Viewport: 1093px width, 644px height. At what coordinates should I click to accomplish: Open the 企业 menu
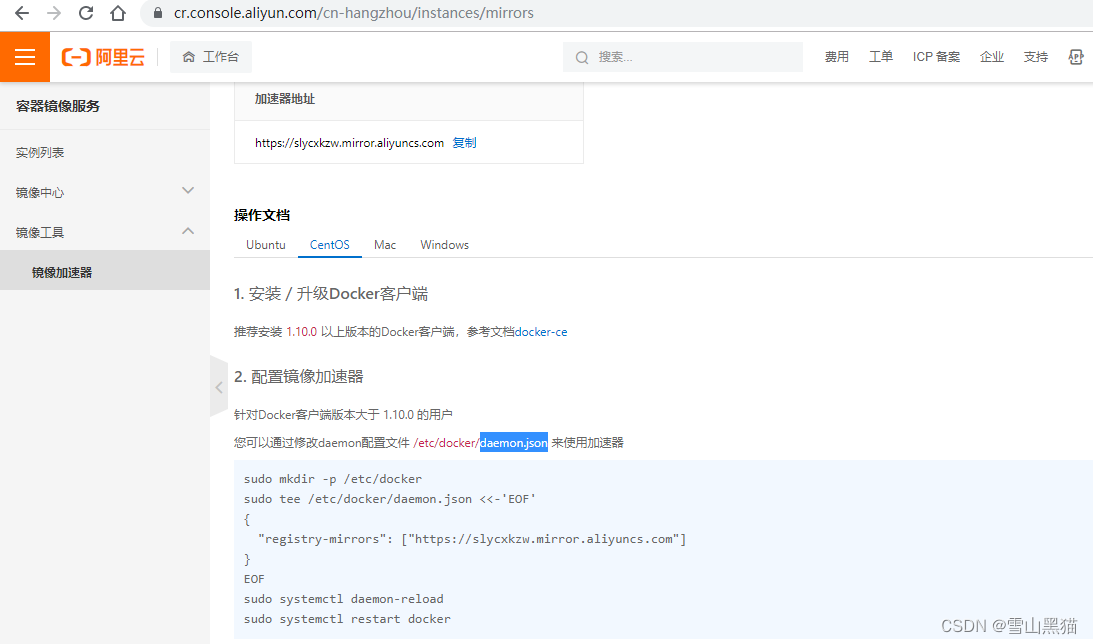coord(991,56)
